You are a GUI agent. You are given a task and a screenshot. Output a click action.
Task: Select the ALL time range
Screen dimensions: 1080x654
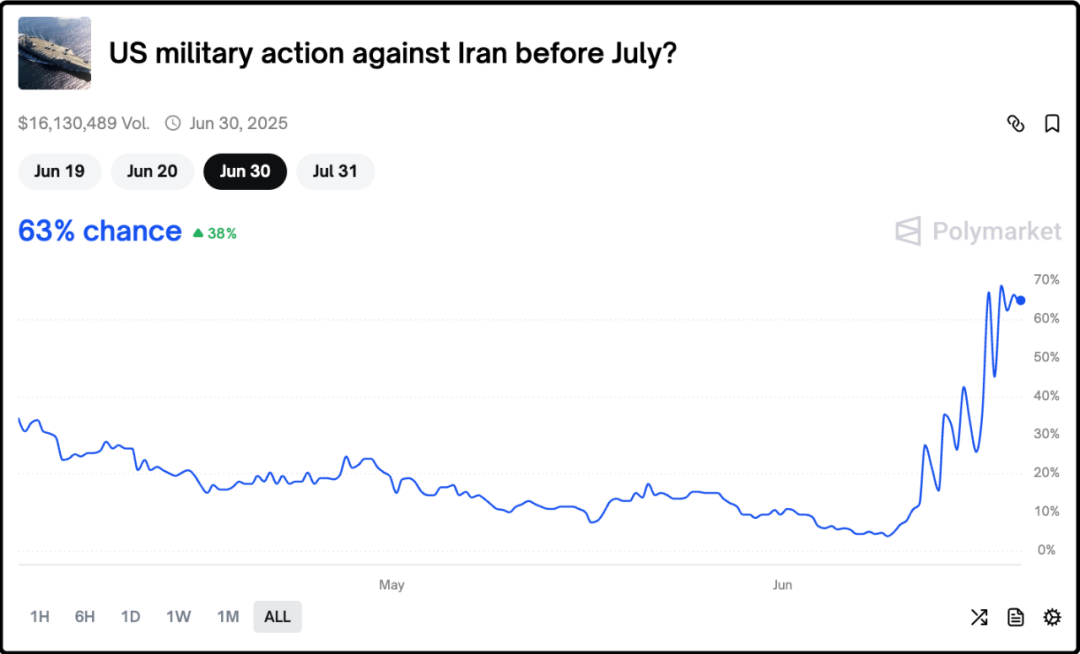click(277, 616)
